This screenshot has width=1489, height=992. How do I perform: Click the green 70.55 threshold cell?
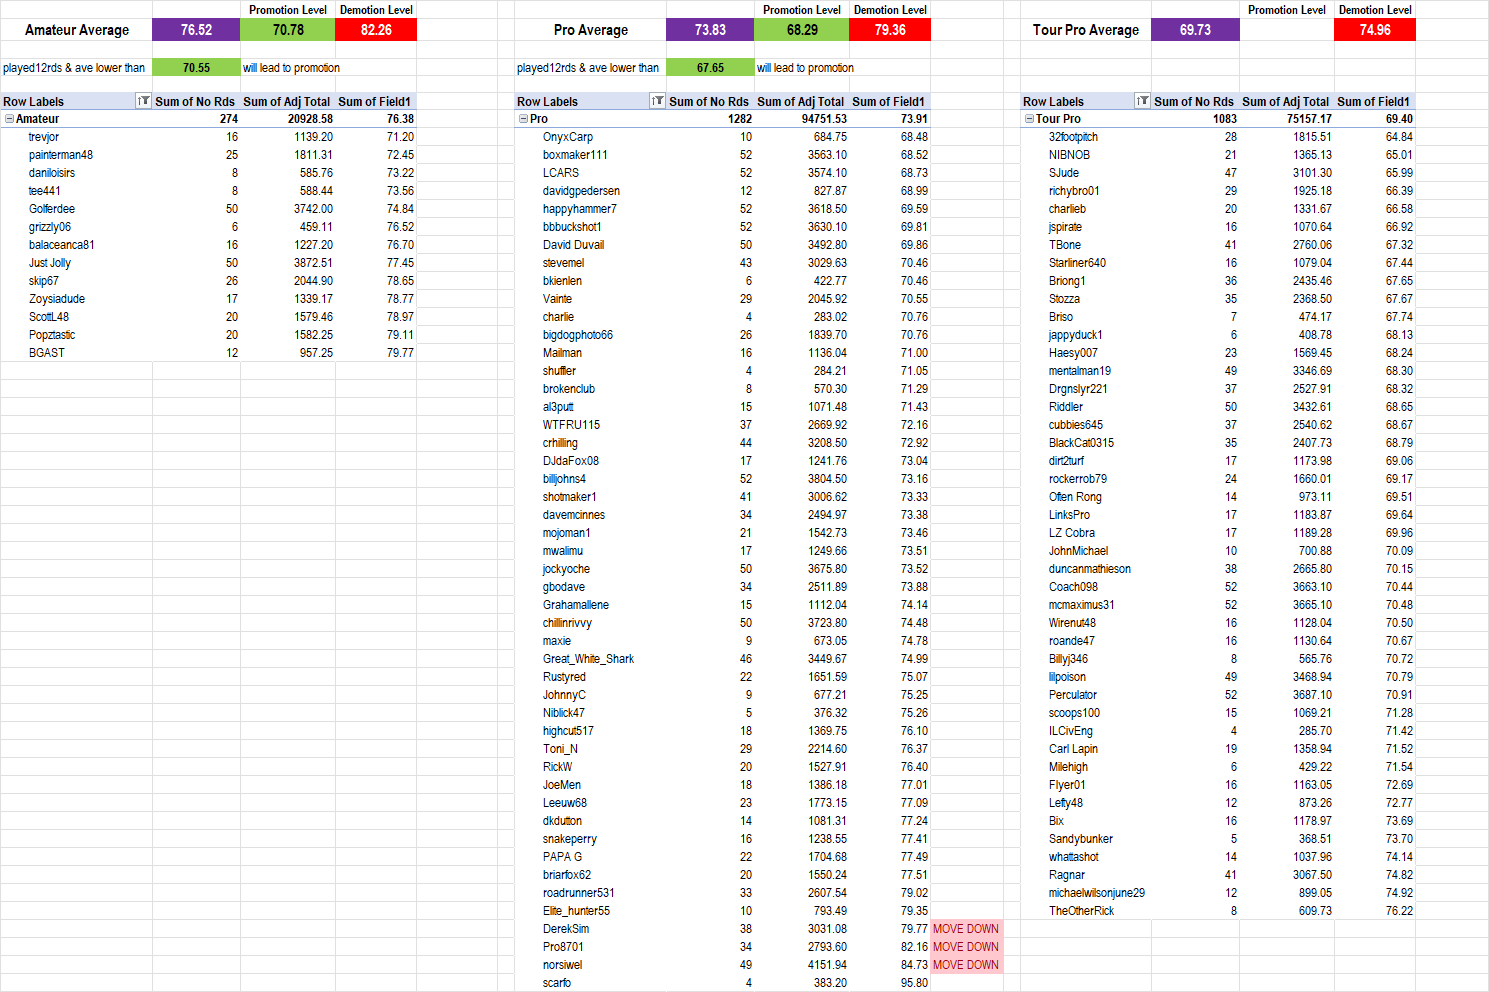[x=196, y=68]
